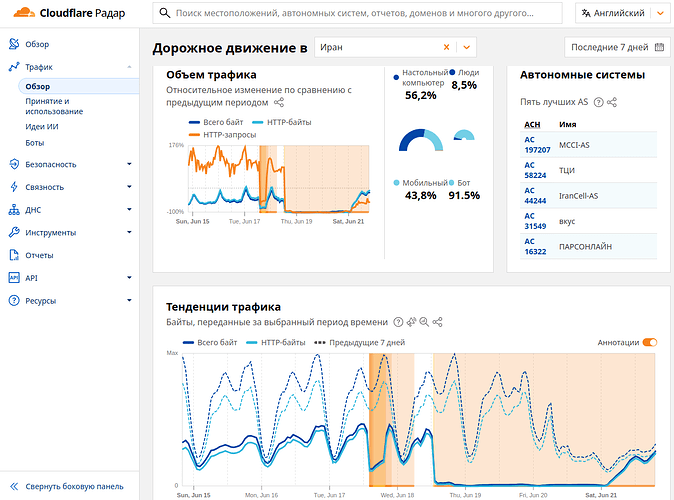Share the Пять лучших AS table
Screen dimensions: 674x500
(x=612, y=102)
